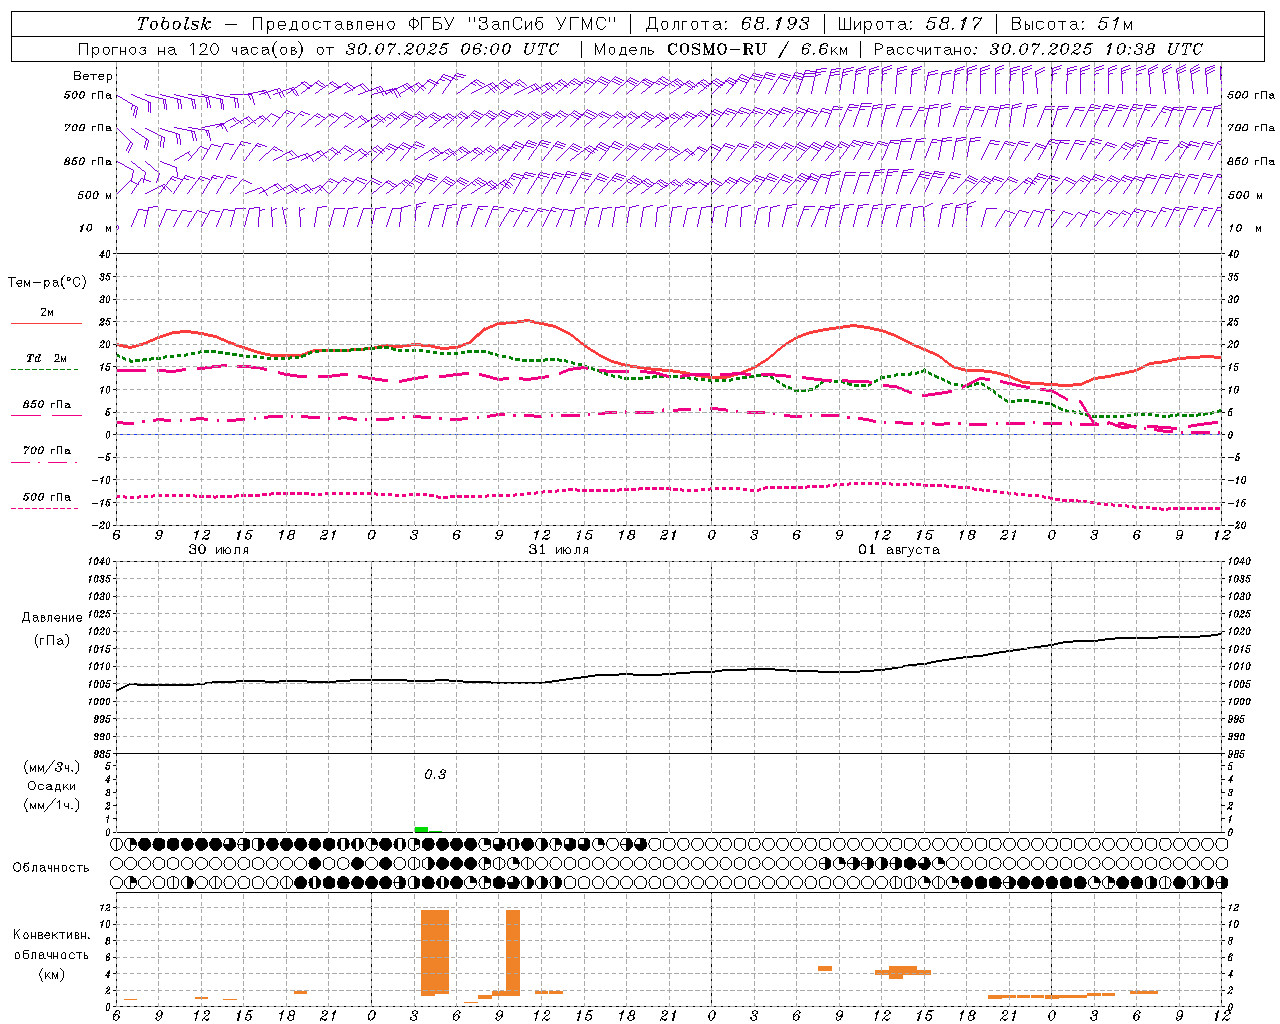Click the '500 гПа' temperature legend label

point(47,497)
